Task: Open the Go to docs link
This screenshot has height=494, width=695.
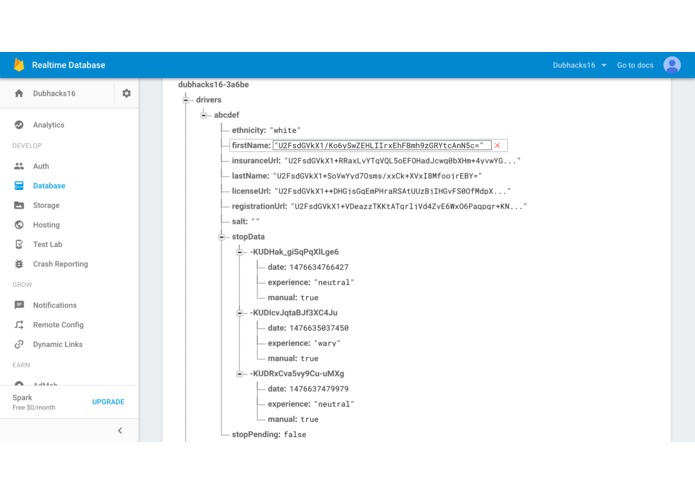Action: click(x=635, y=65)
